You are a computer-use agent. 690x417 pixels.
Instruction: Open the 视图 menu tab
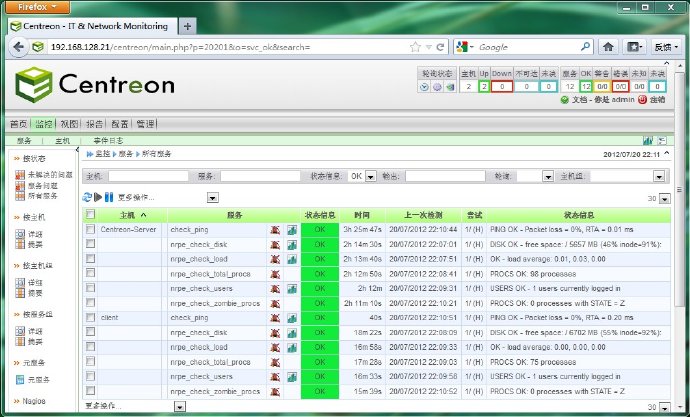point(69,124)
